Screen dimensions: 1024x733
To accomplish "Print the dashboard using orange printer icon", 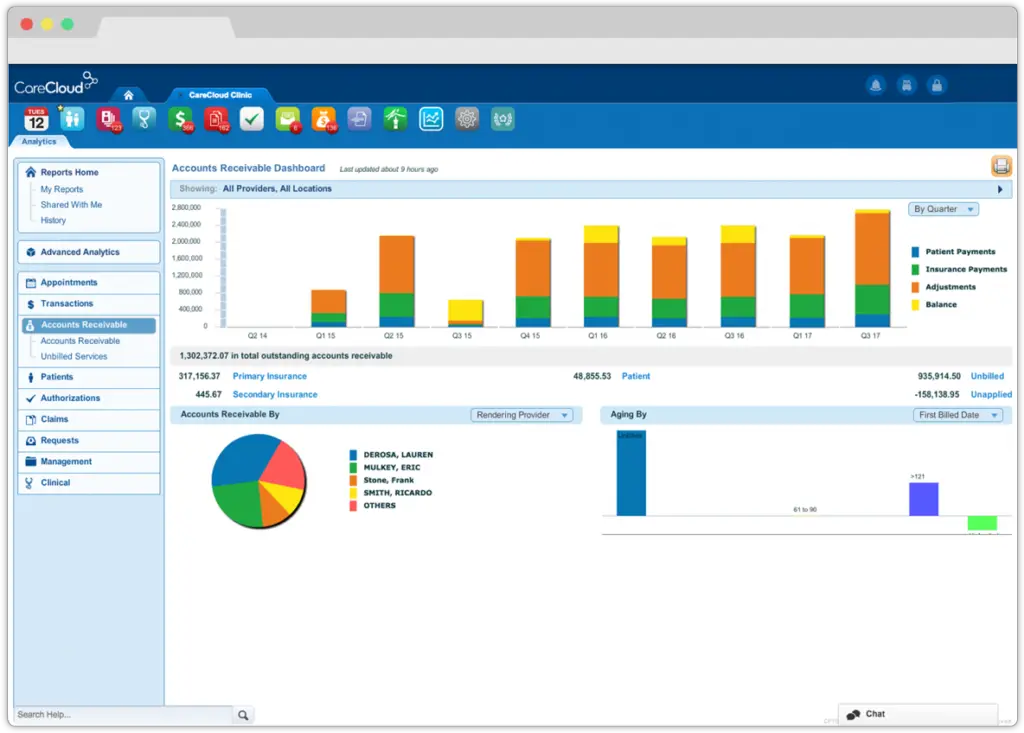I will 1001,166.
